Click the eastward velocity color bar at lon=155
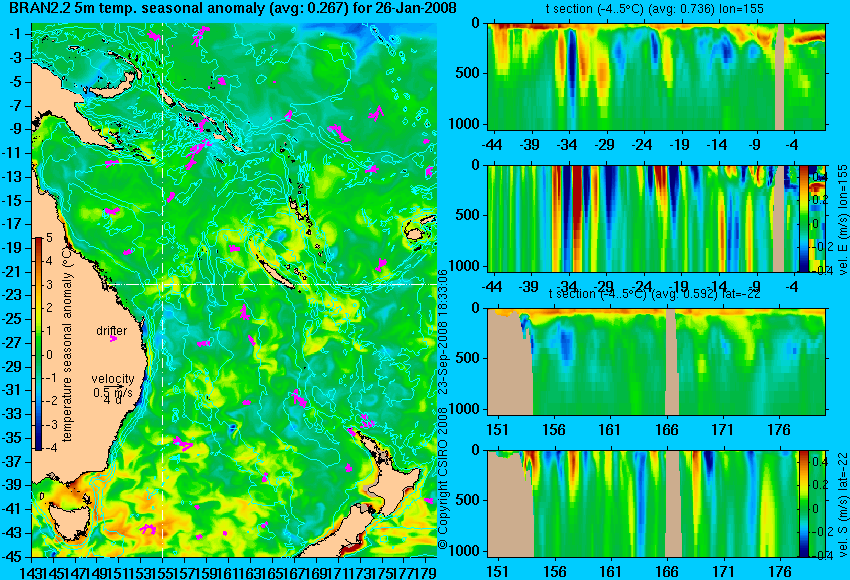Image resolution: width=850 pixels, height=580 pixels. pos(804,218)
